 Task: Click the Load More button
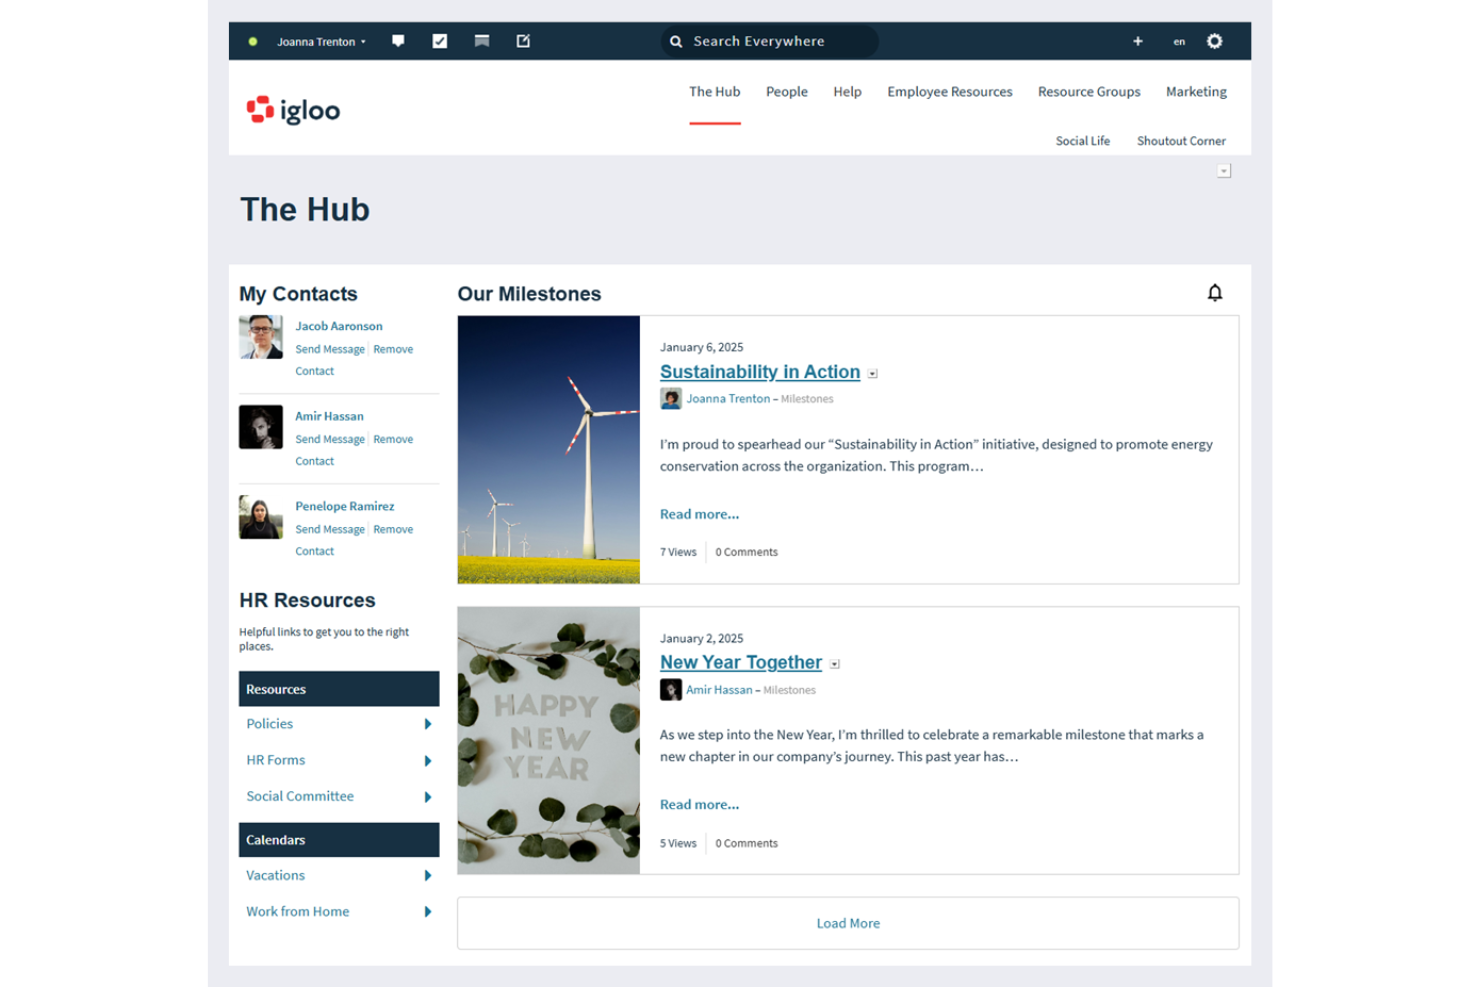tap(848, 923)
